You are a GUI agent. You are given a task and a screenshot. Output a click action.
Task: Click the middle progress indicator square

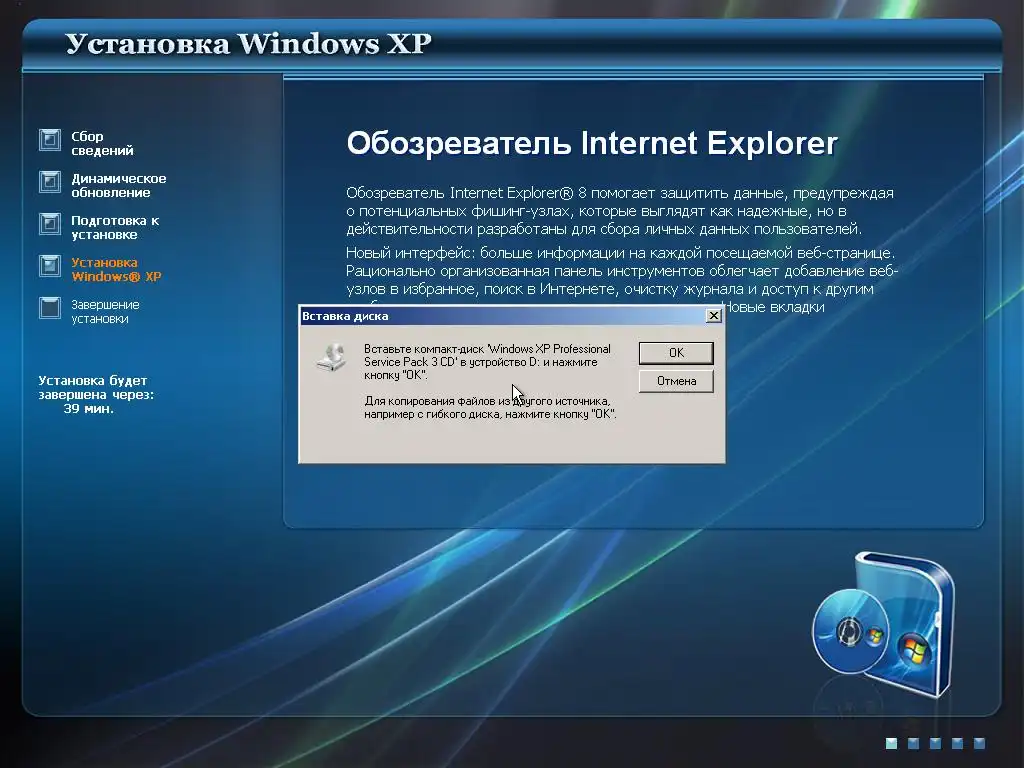[x=935, y=743]
